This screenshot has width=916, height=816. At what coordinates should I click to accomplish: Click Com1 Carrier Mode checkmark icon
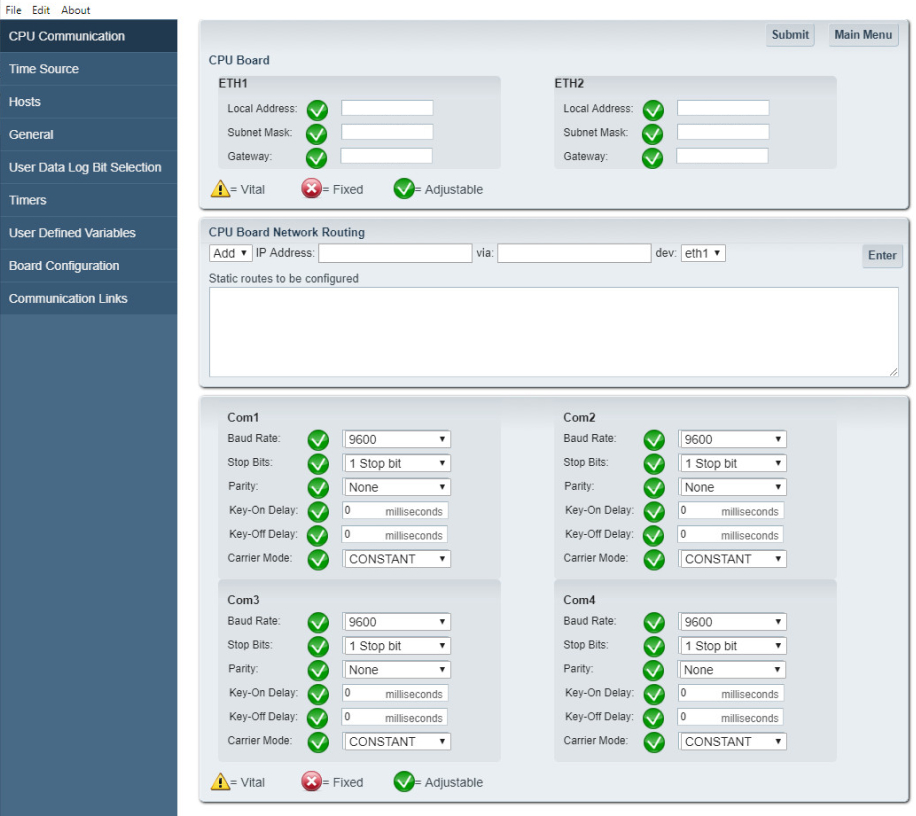[318, 560]
